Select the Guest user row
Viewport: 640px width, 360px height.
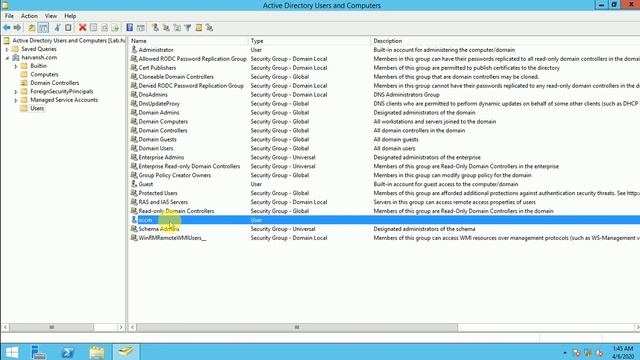click(x=384, y=184)
